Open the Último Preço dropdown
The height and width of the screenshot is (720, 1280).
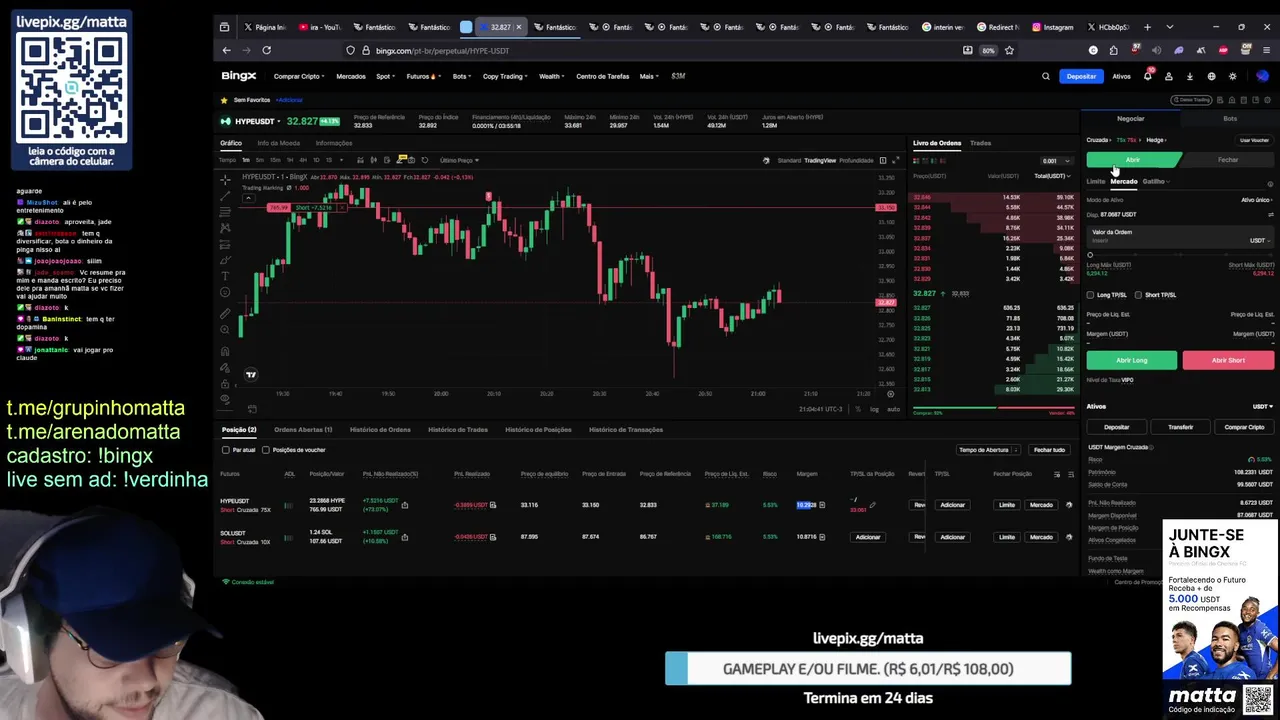pyautogui.click(x=459, y=160)
